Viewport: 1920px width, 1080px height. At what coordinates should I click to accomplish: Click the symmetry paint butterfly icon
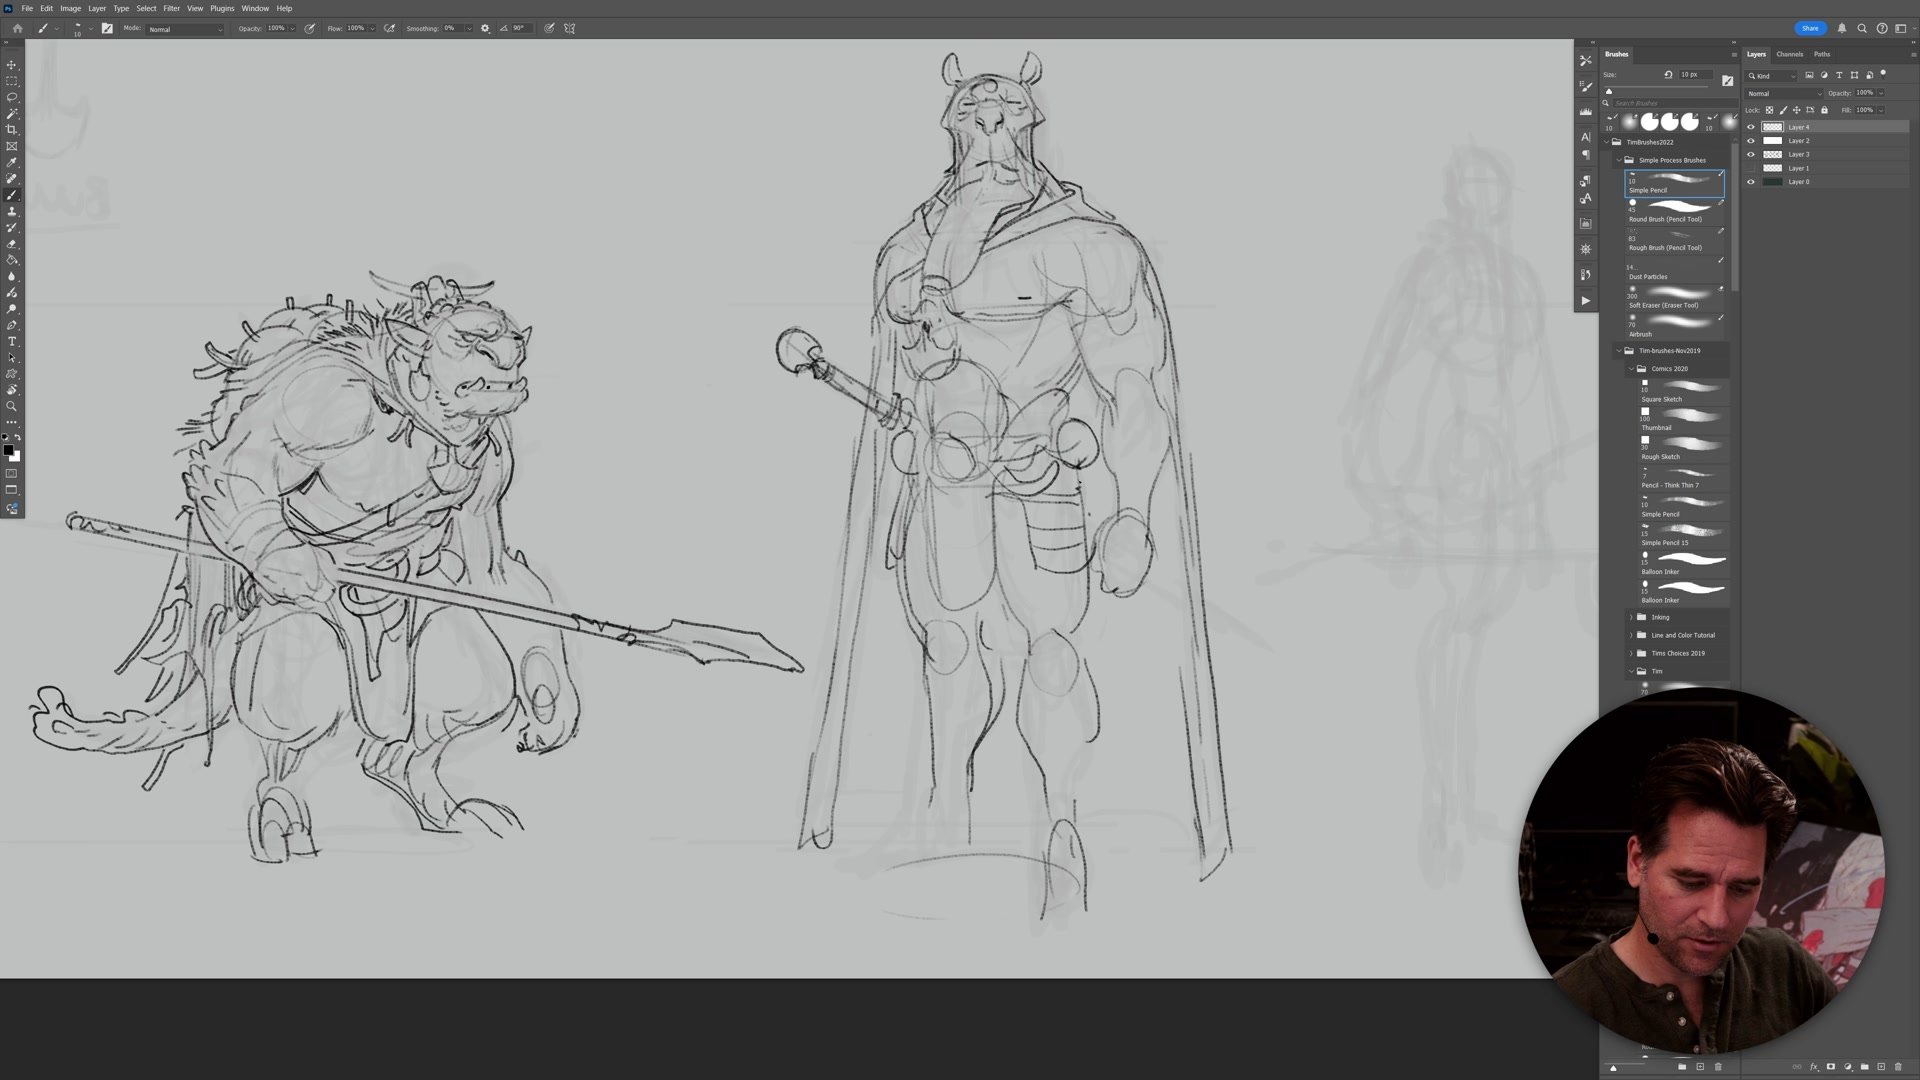point(570,28)
